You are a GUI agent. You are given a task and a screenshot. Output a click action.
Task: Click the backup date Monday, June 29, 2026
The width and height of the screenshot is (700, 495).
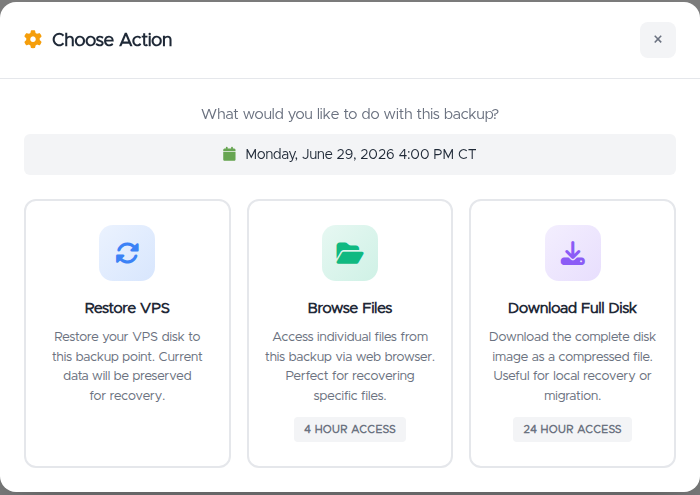[361, 154]
